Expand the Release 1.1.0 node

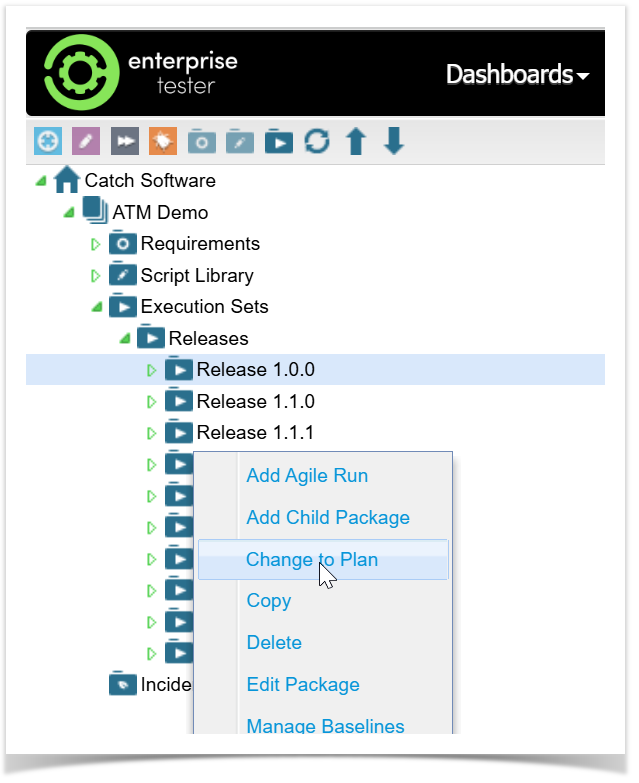(x=152, y=402)
